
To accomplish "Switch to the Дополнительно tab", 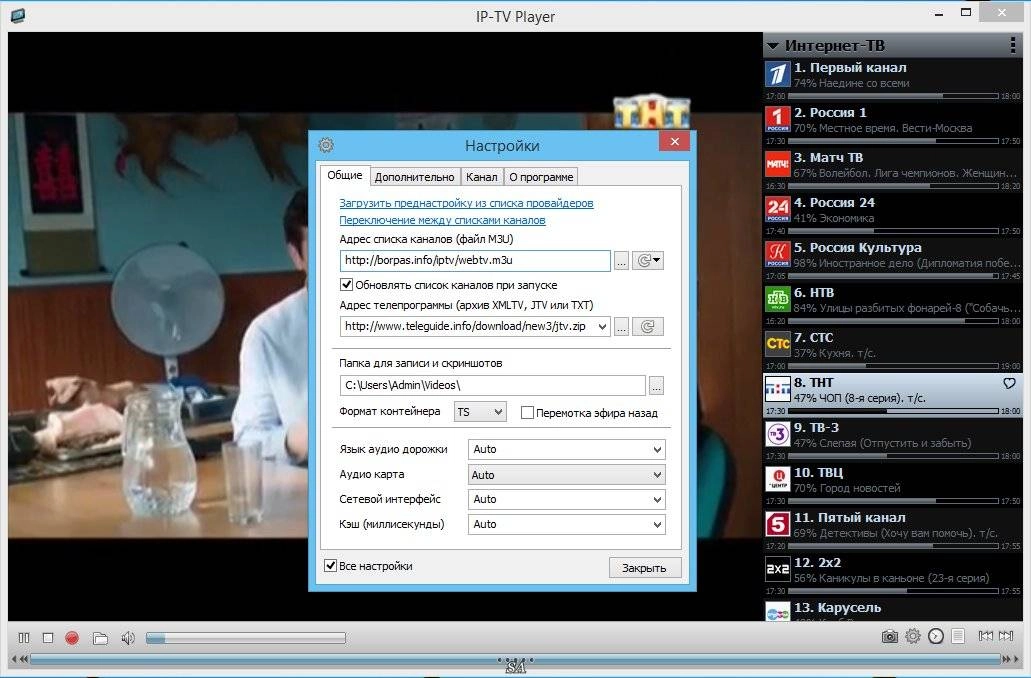I will (414, 177).
